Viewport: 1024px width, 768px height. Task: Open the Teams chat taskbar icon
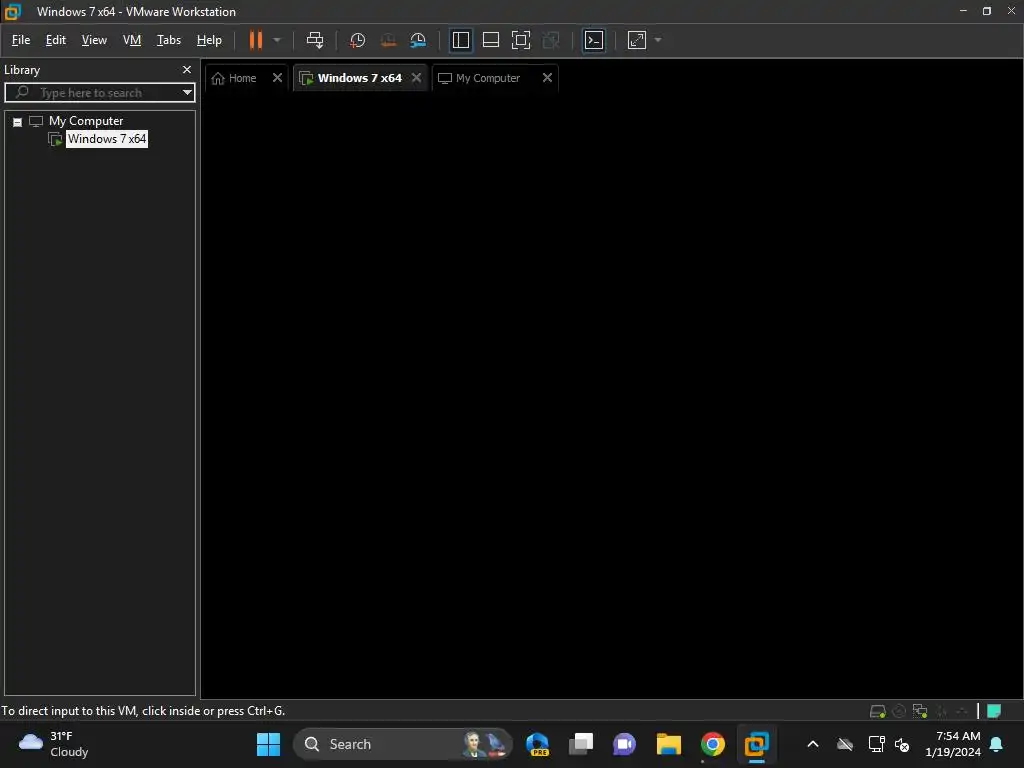point(624,744)
